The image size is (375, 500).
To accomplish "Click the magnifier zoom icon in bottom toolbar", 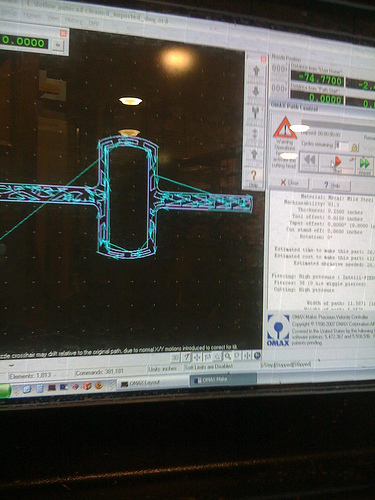I will (228, 356).
